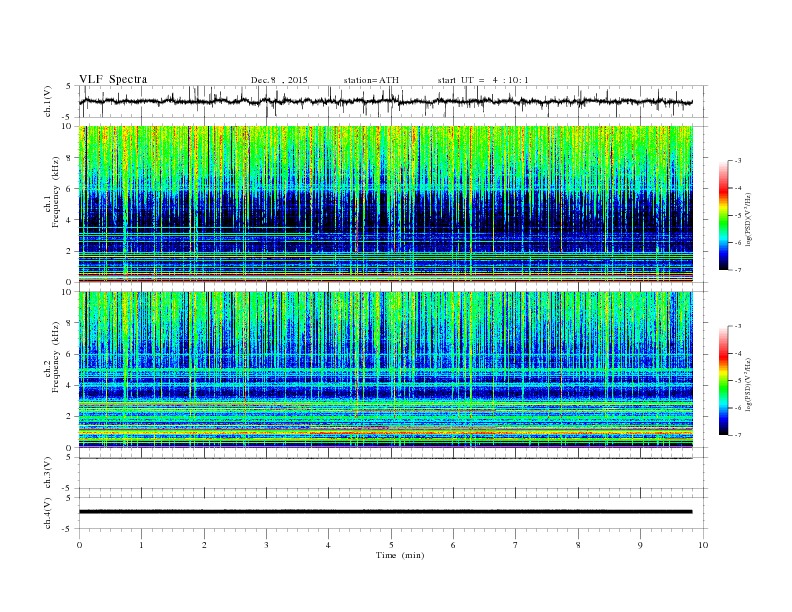Click the time-axis tick label "9"

point(640,545)
